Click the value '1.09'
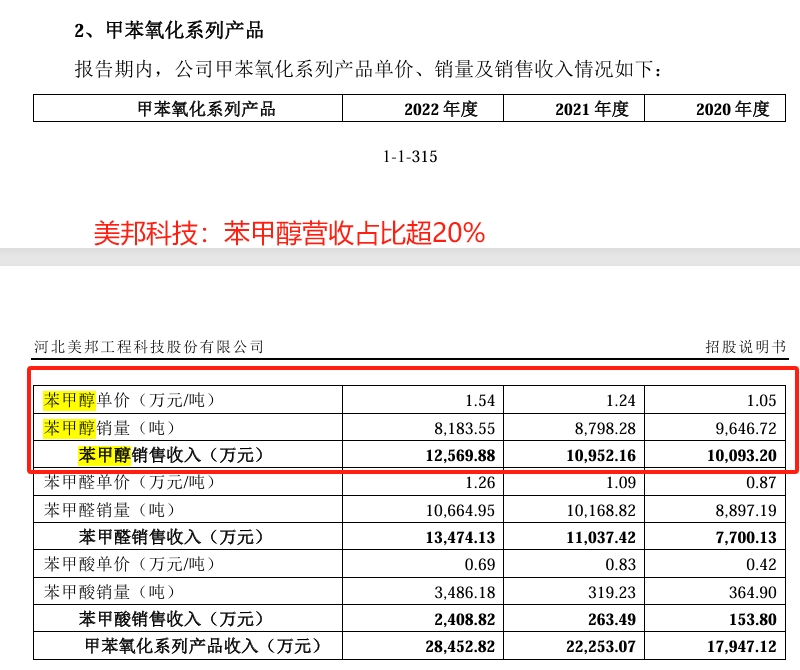This screenshot has width=800, height=670. [621, 483]
